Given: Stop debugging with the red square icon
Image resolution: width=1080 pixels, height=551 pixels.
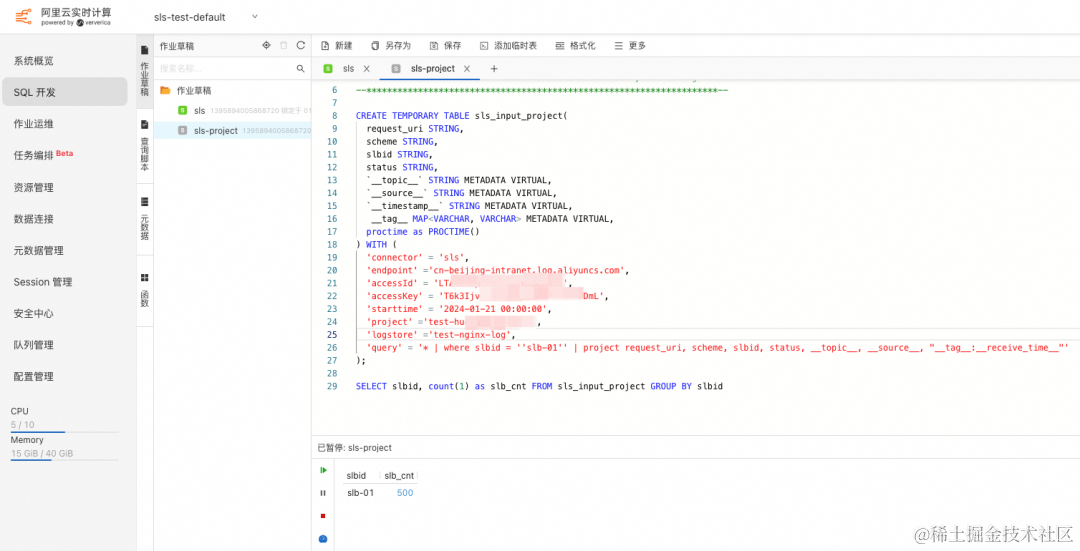Looking at the screenshot, I should pyautogui.click(x=323, y=515).
